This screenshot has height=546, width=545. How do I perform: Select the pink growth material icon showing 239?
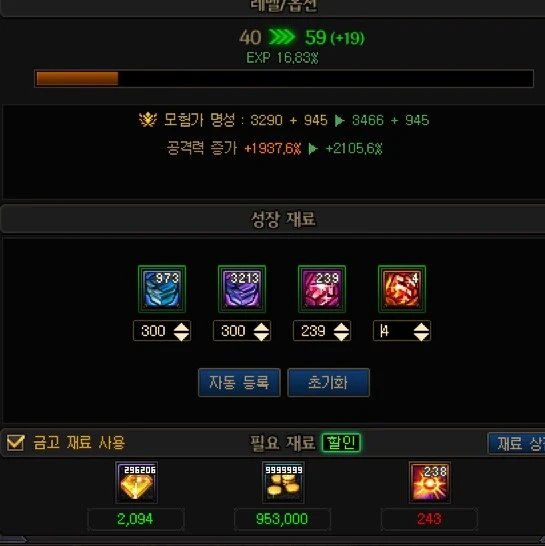coord(322,289)
